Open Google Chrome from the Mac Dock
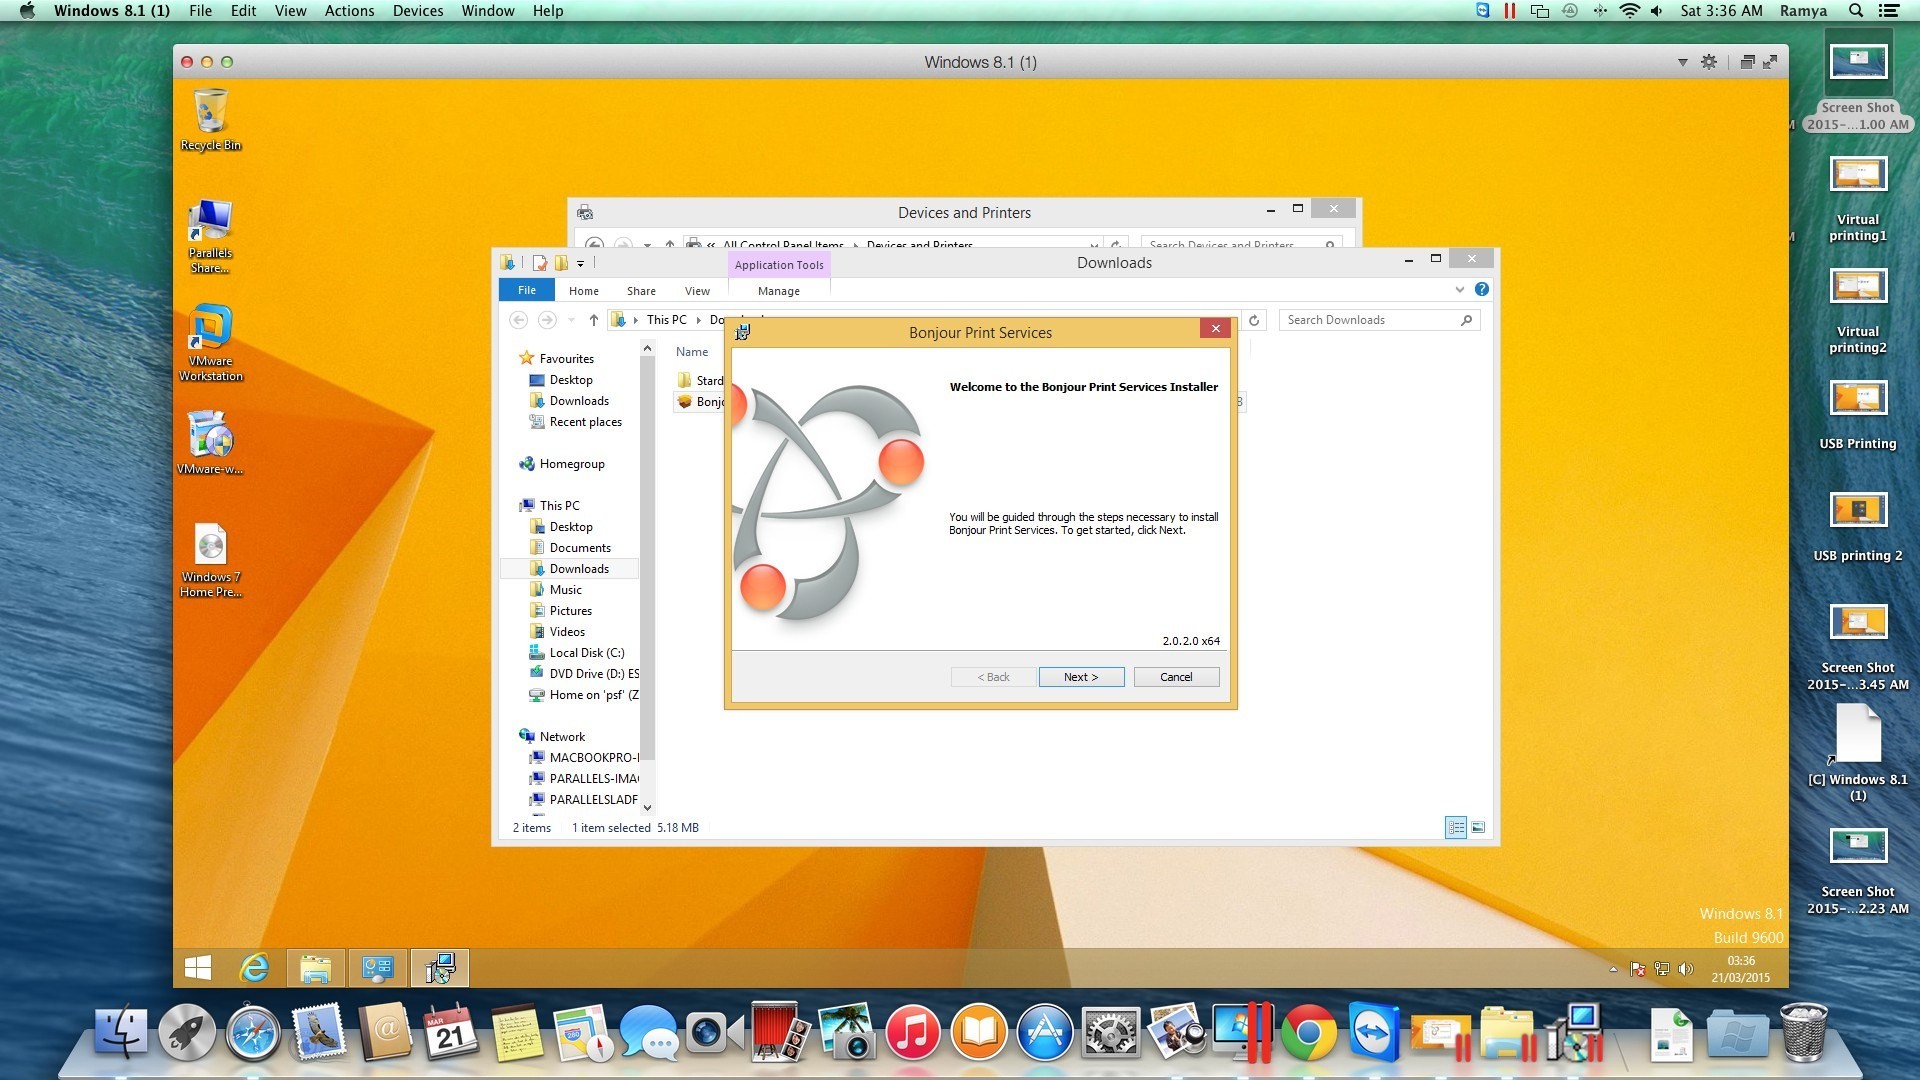 1310,1031
